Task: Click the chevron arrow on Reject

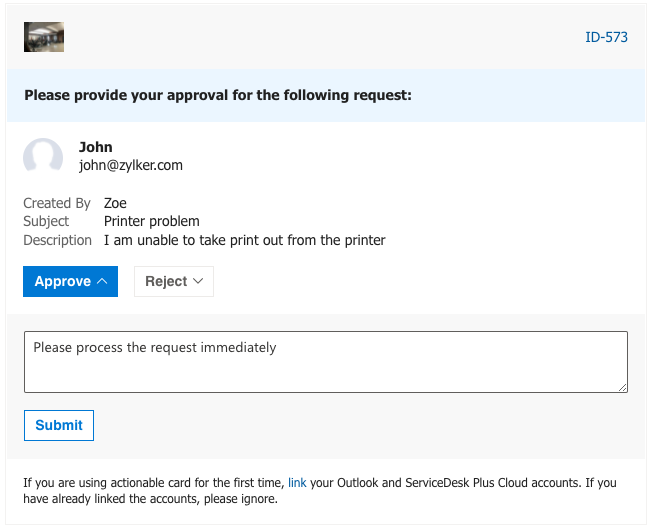Action: click(x=198, y=281)
